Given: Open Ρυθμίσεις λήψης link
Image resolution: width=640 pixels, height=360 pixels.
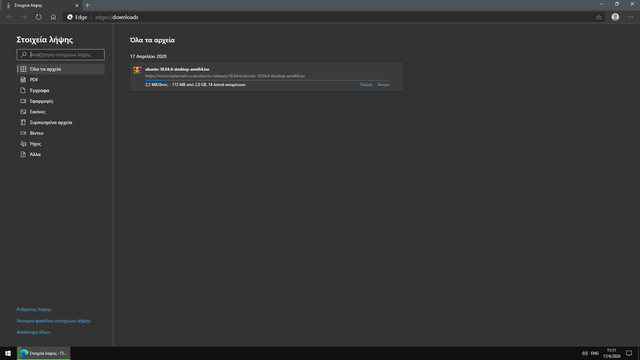Looking at the screenshot, I should (x=34, y=309).
